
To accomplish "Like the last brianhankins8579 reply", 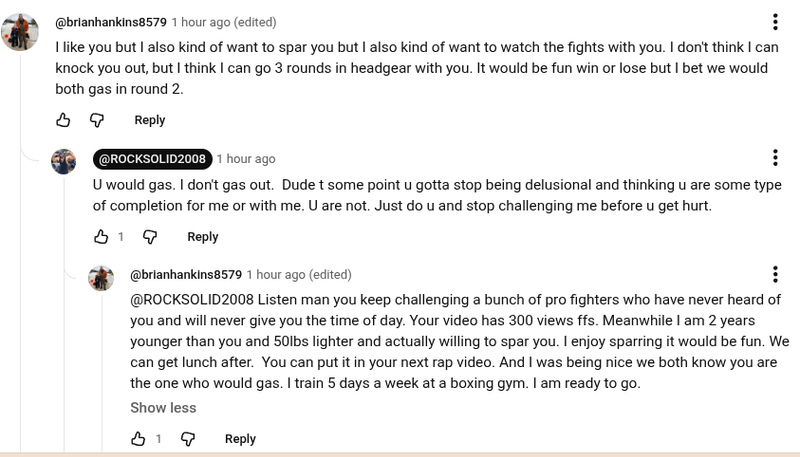I will click(138, 439).
